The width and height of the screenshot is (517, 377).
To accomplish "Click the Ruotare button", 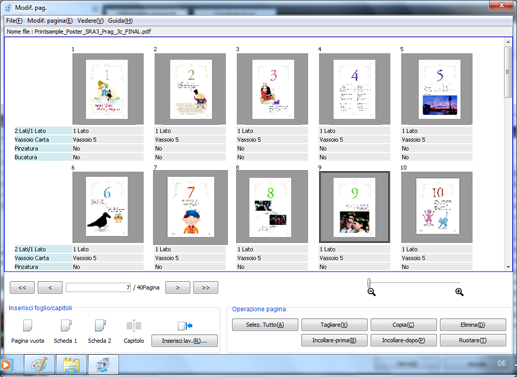I will (473, 340).
